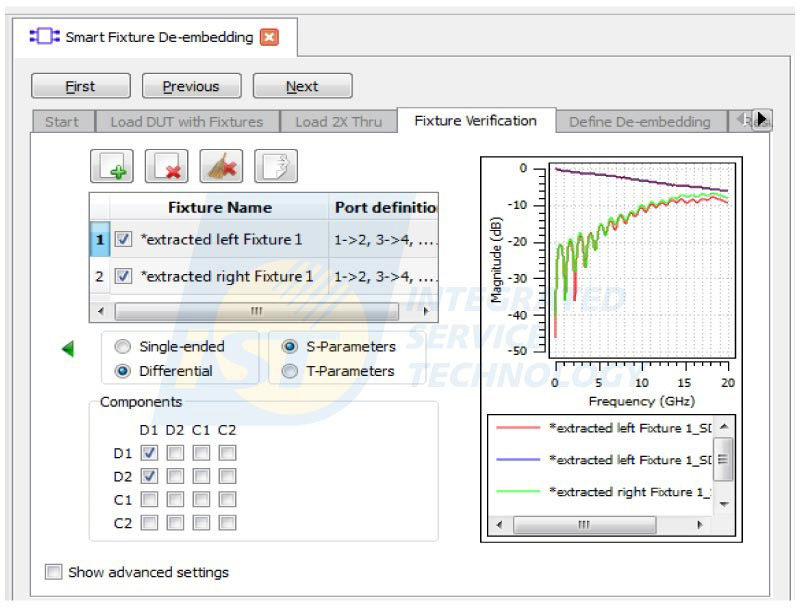The height and width of the screenshot is (608, 800).
Task: Click the remove fixture icon with red X
Action: coord(166,166)
